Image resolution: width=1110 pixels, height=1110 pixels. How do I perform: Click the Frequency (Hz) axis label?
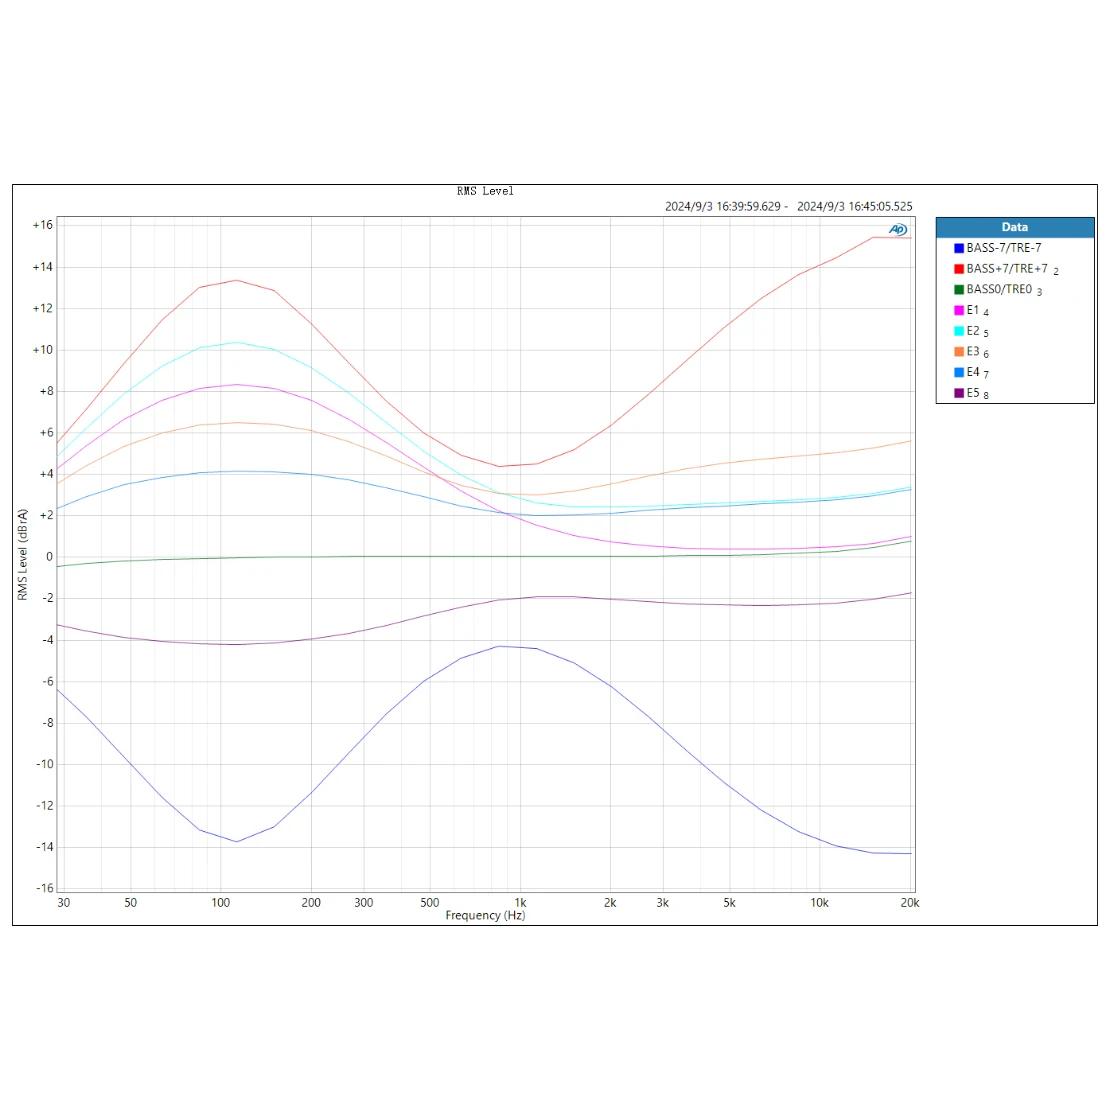[x=485, y=916]
